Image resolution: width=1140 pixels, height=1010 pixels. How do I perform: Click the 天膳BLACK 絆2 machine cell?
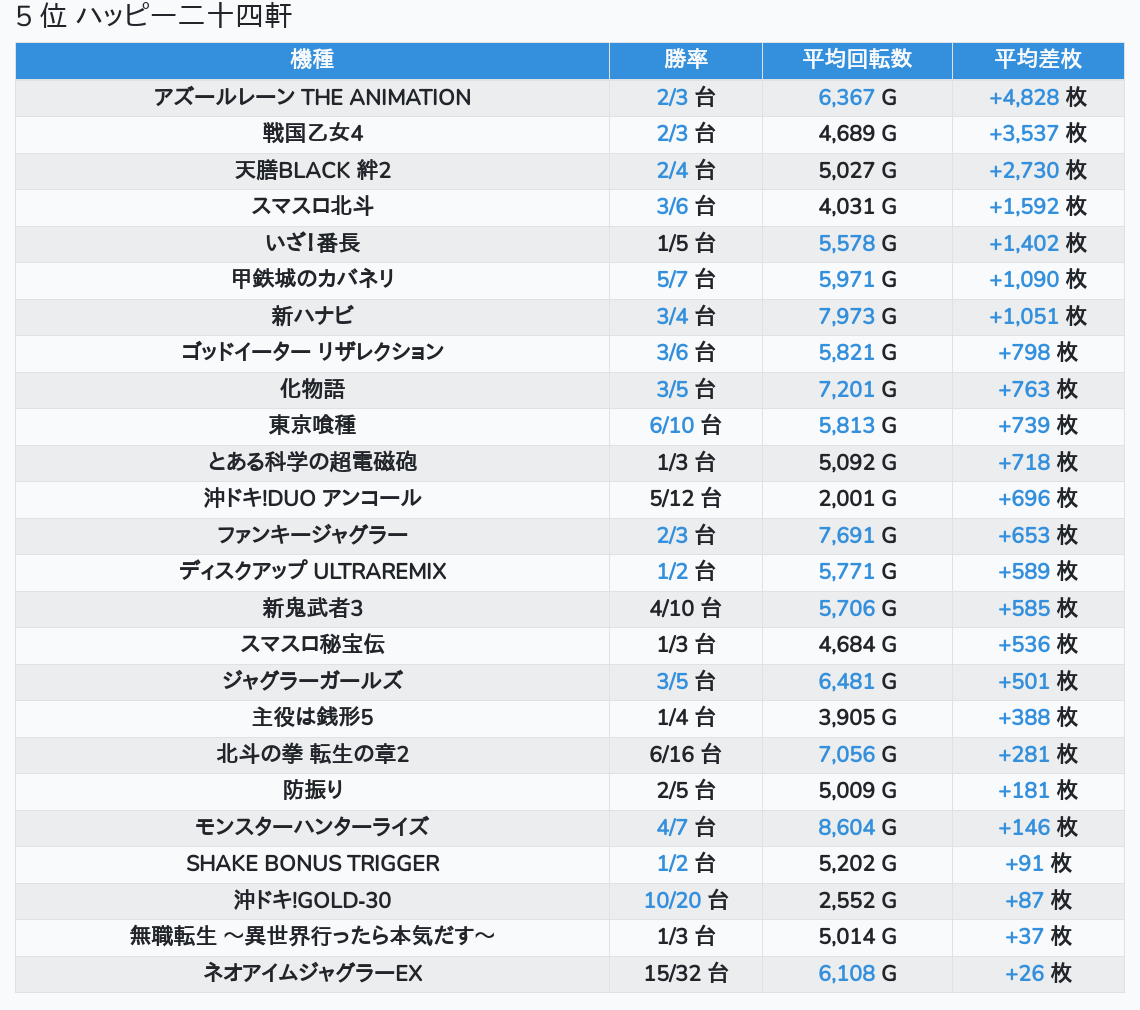(312, 171)
